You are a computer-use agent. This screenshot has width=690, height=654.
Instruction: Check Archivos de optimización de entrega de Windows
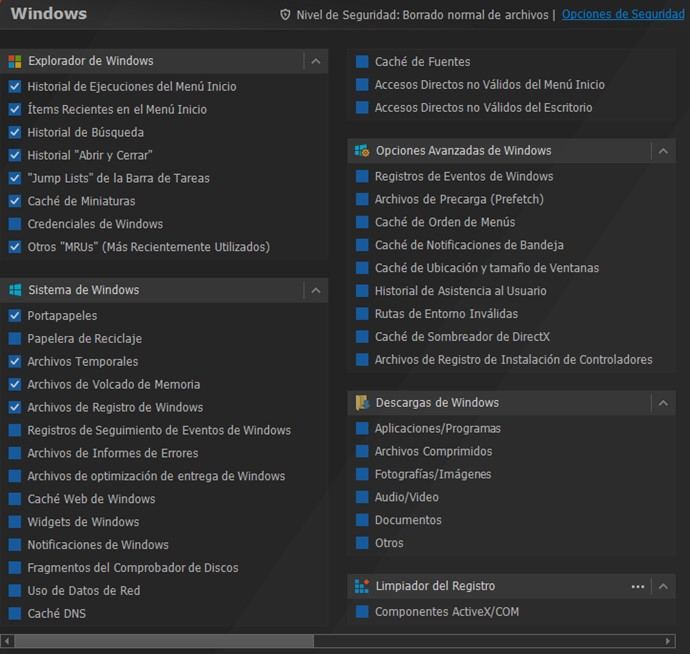pyautogui.click(x=15, y=476)
